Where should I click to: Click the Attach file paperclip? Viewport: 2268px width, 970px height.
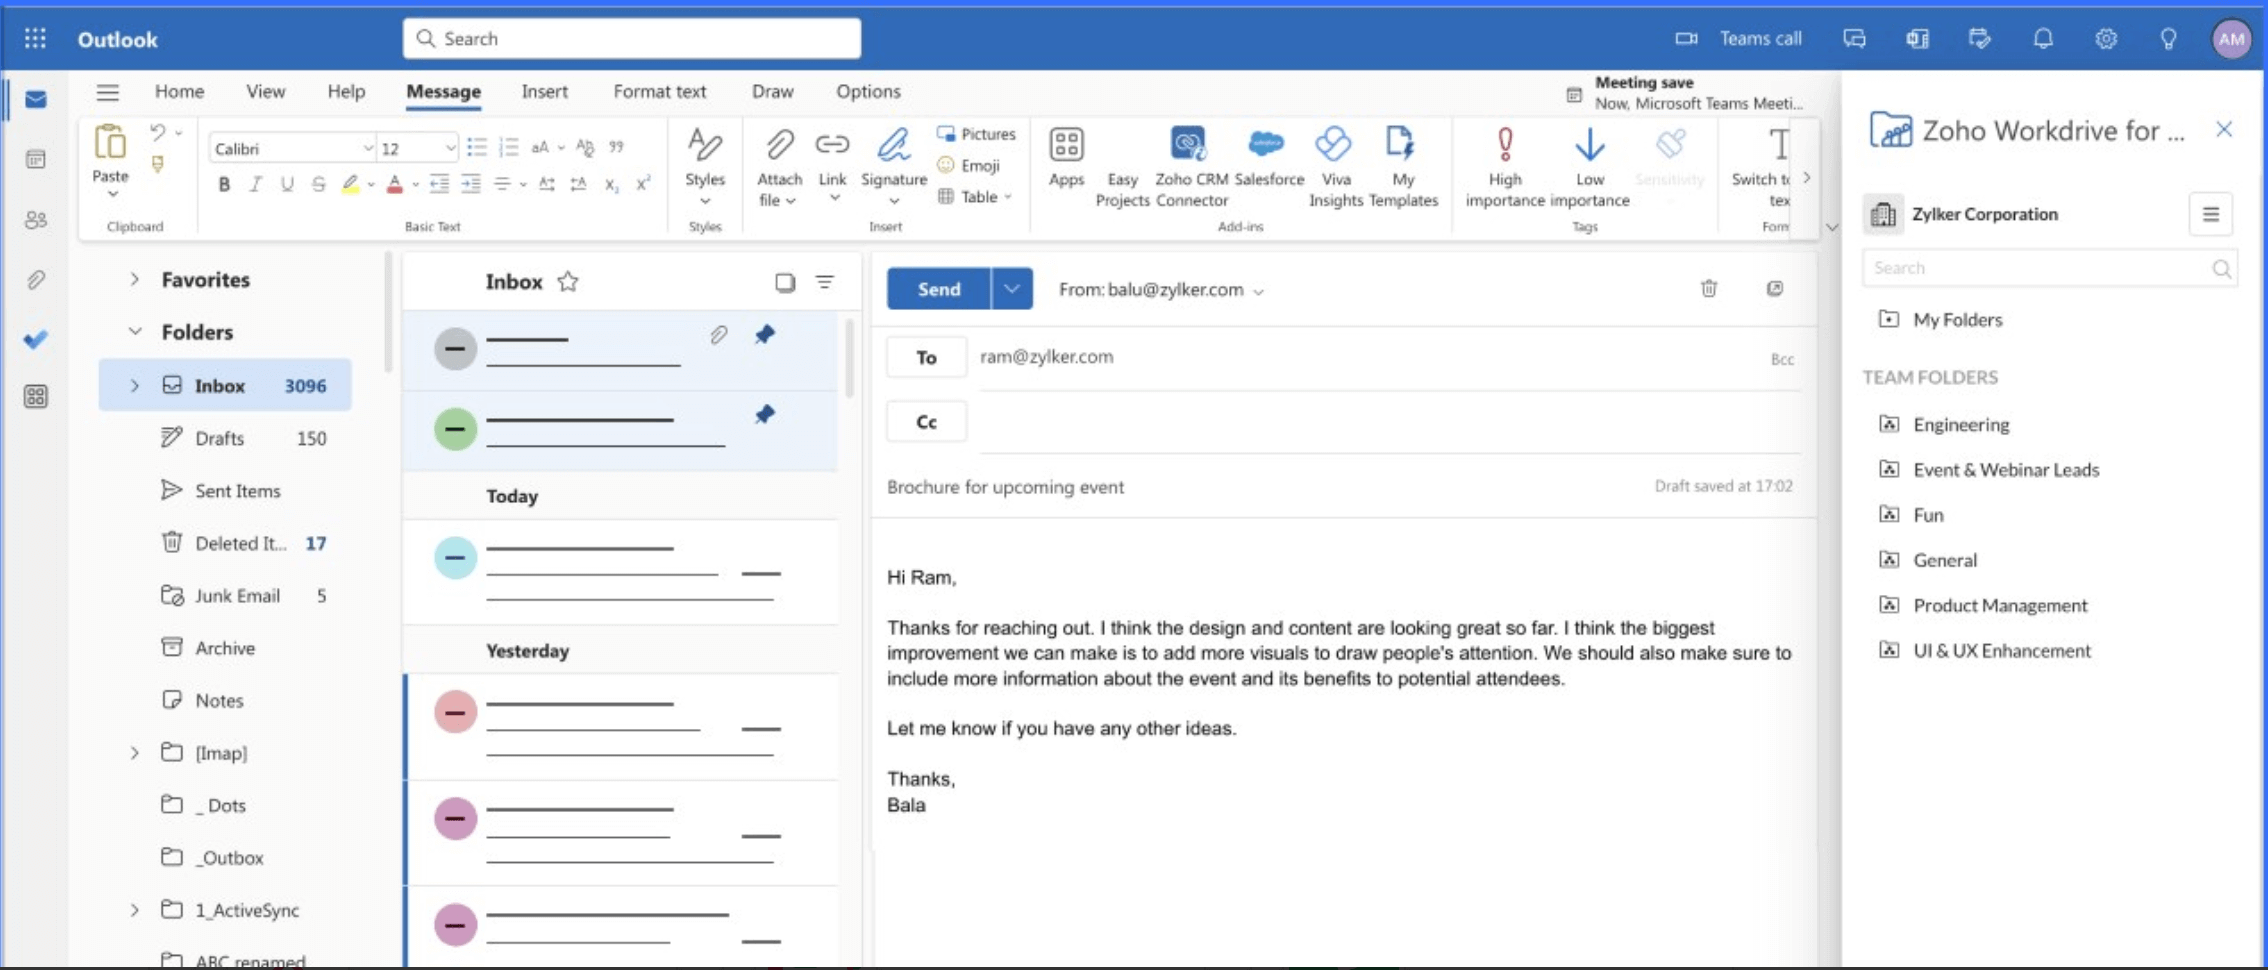pyautogui.click(x=779, y=146)
